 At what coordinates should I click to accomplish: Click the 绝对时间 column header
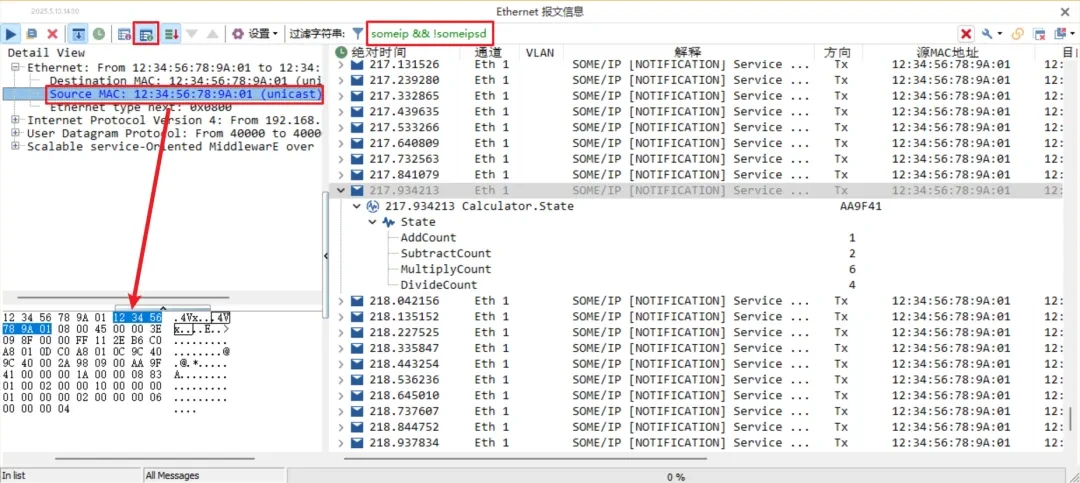[x=379, y=52]
